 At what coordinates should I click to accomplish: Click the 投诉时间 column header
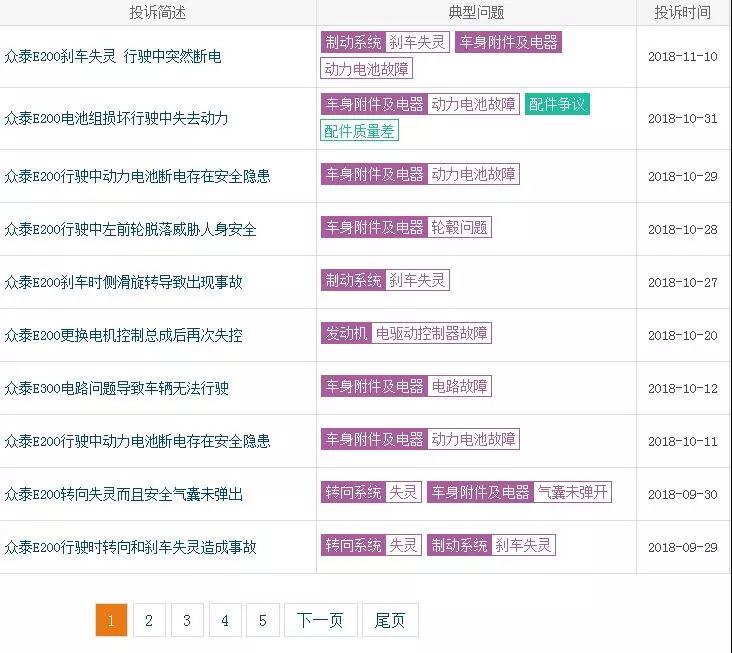point(683,12)
